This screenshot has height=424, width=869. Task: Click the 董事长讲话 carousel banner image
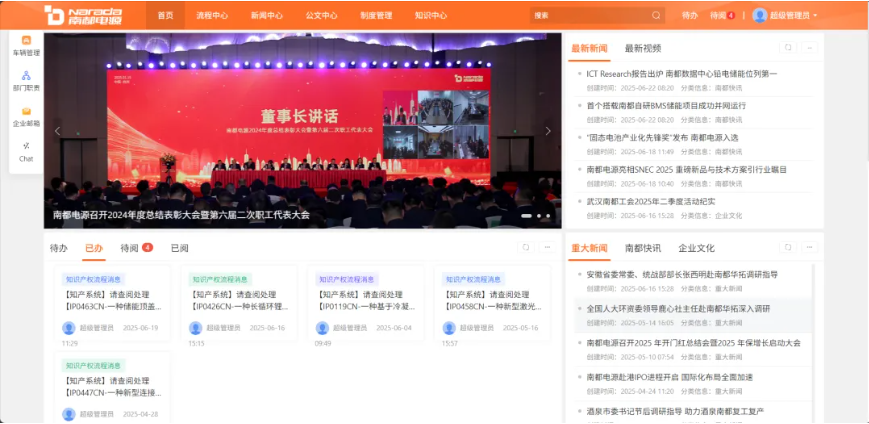point(303,131)
